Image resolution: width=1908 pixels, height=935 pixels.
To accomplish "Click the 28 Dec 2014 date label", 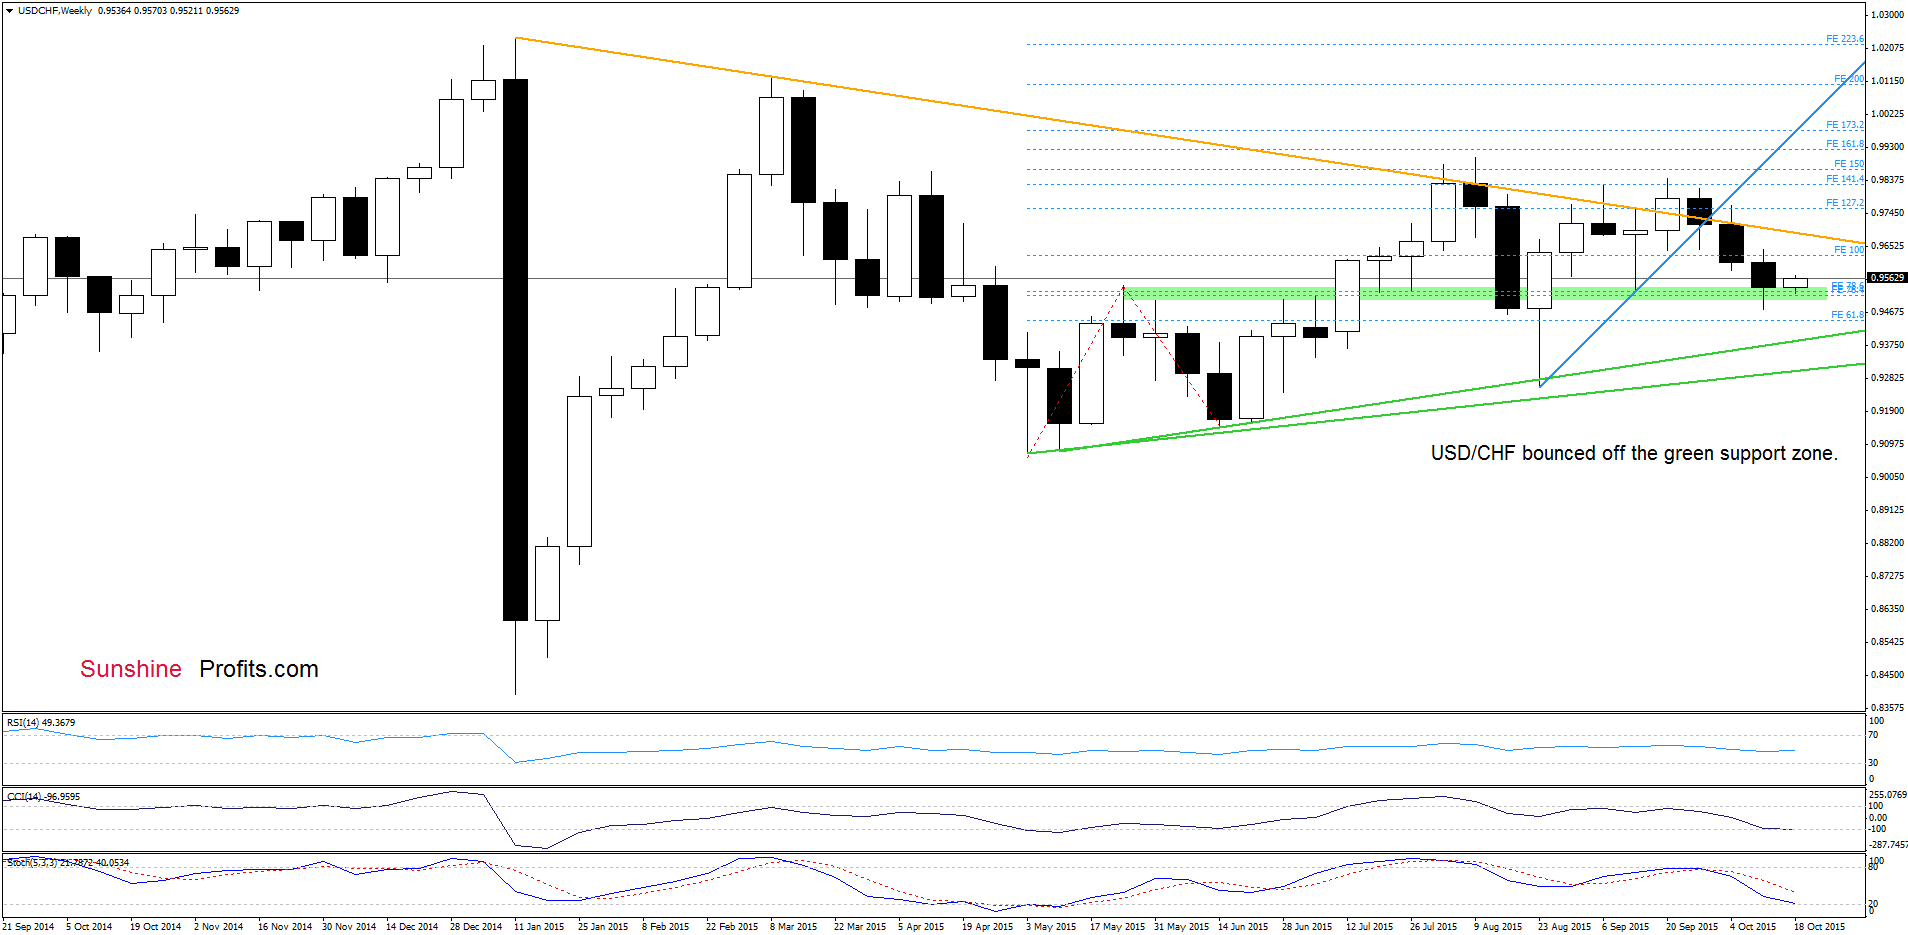I will (x=476, y=927).
